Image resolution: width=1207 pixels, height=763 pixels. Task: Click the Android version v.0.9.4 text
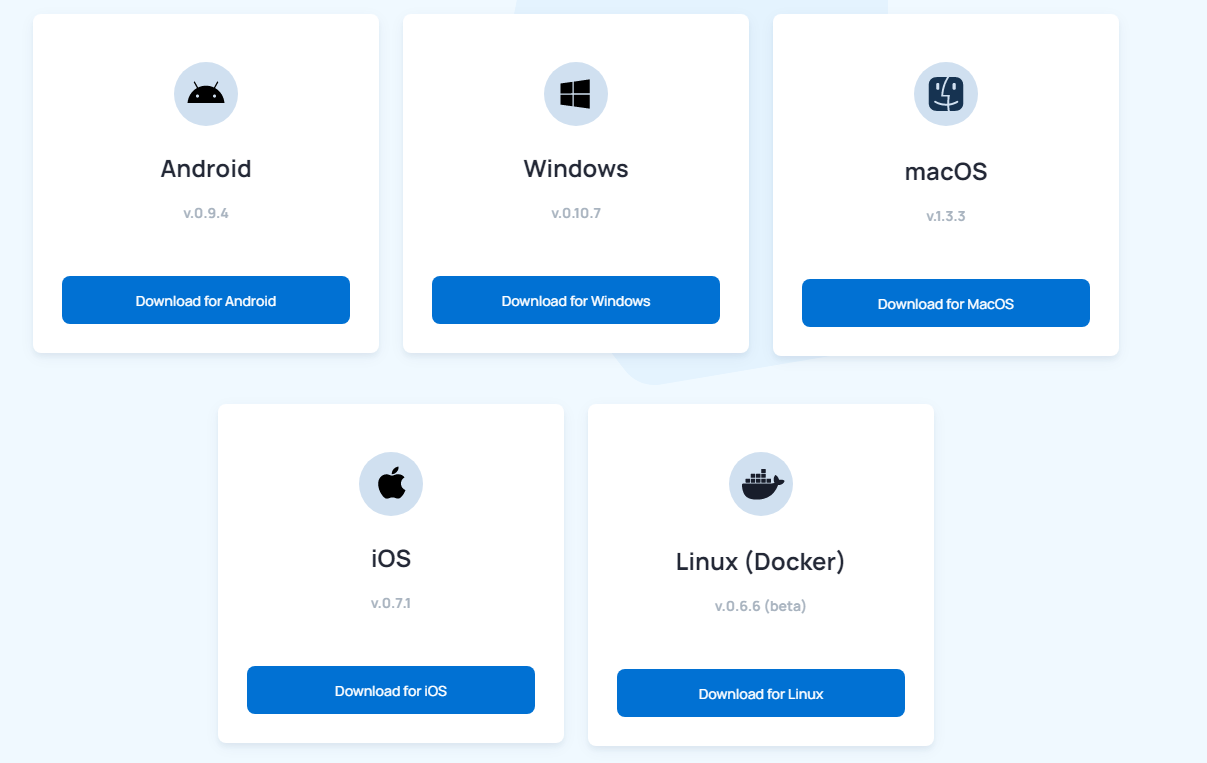206,213
